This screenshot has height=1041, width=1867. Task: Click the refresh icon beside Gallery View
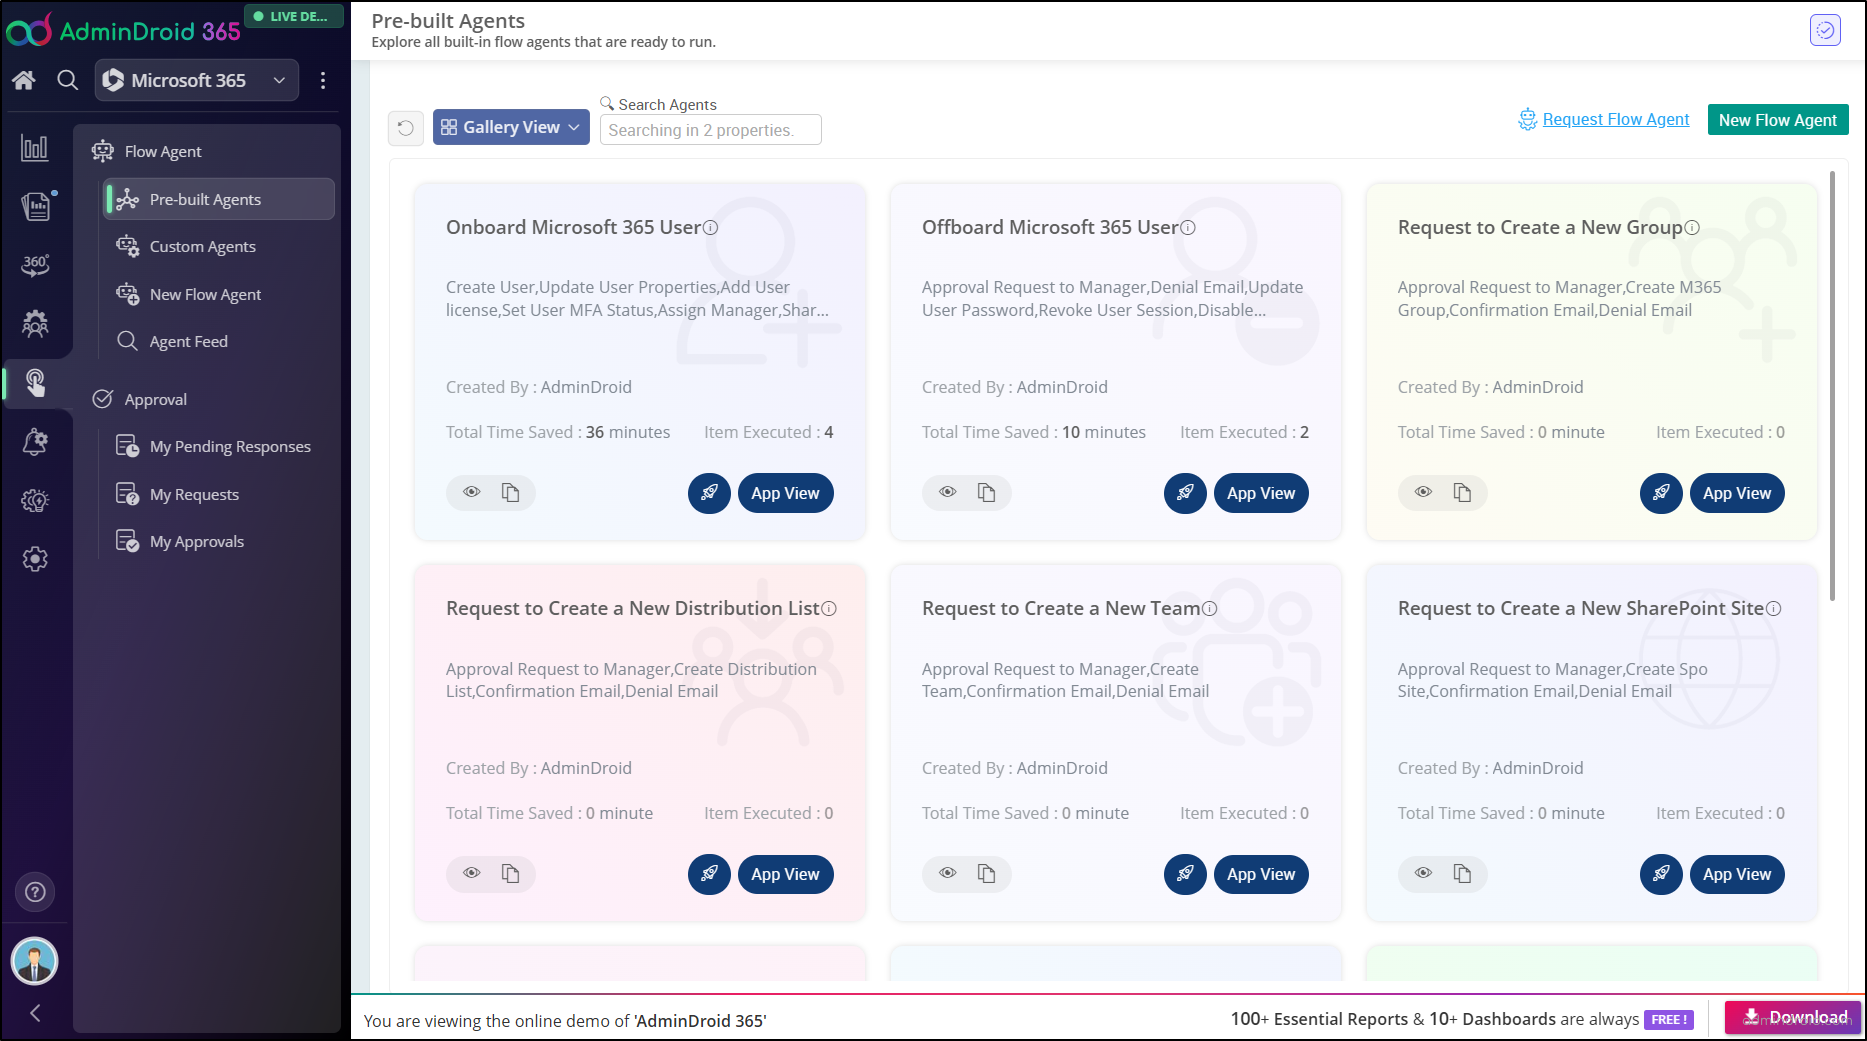click(x=405, y=128)
